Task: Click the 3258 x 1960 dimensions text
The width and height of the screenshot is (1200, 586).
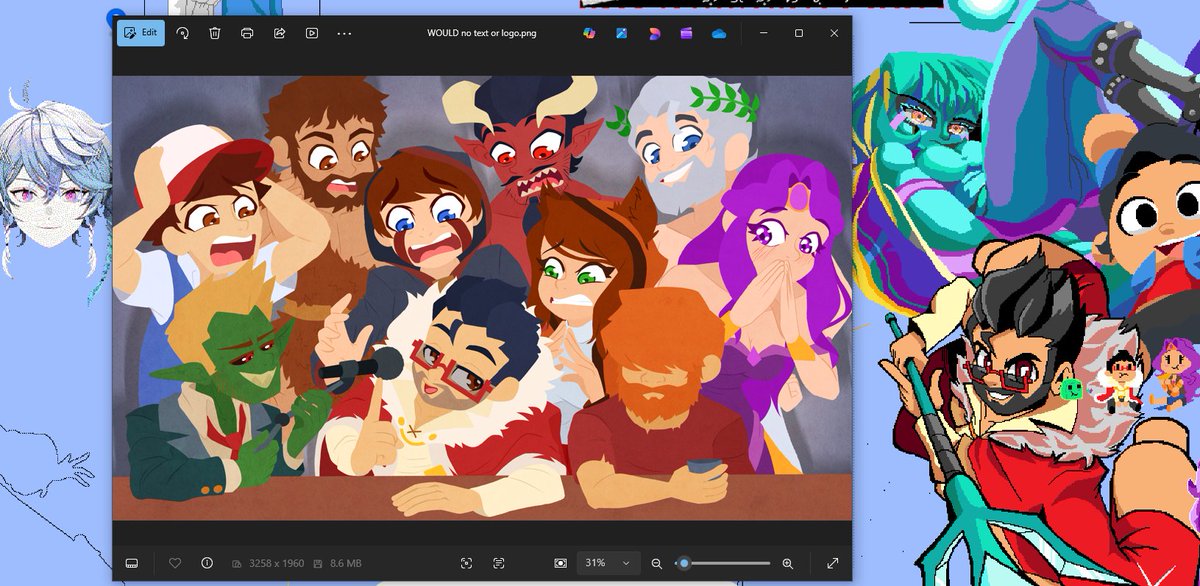Action: click(274, 563)
